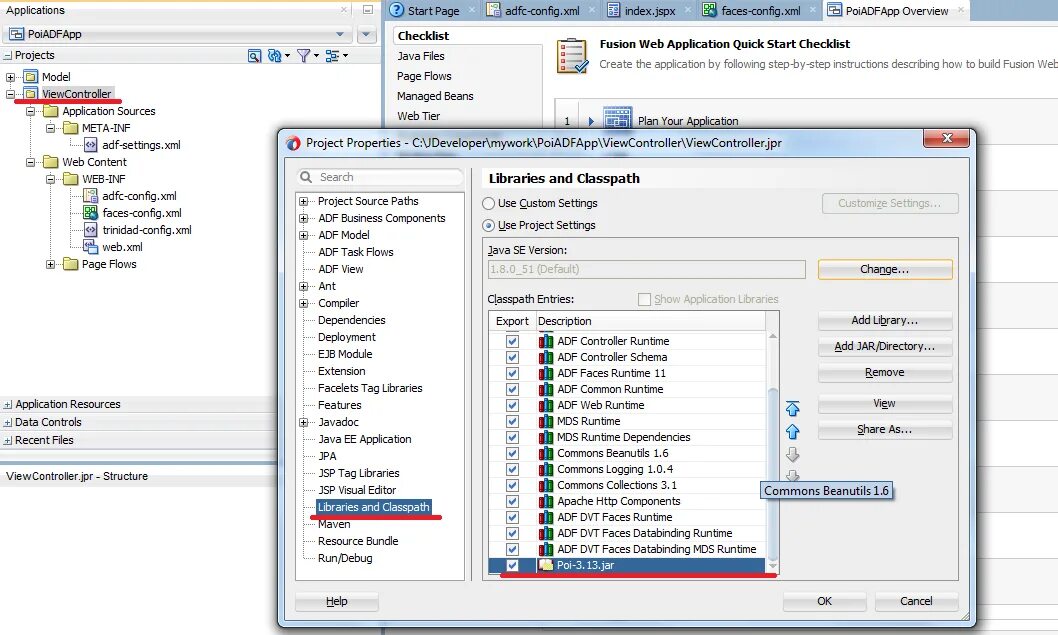Select the adf-settings.xml file icon
The width and height of the screenshot is (1058, 635).
pyautogui.click(x=90, y=145)
